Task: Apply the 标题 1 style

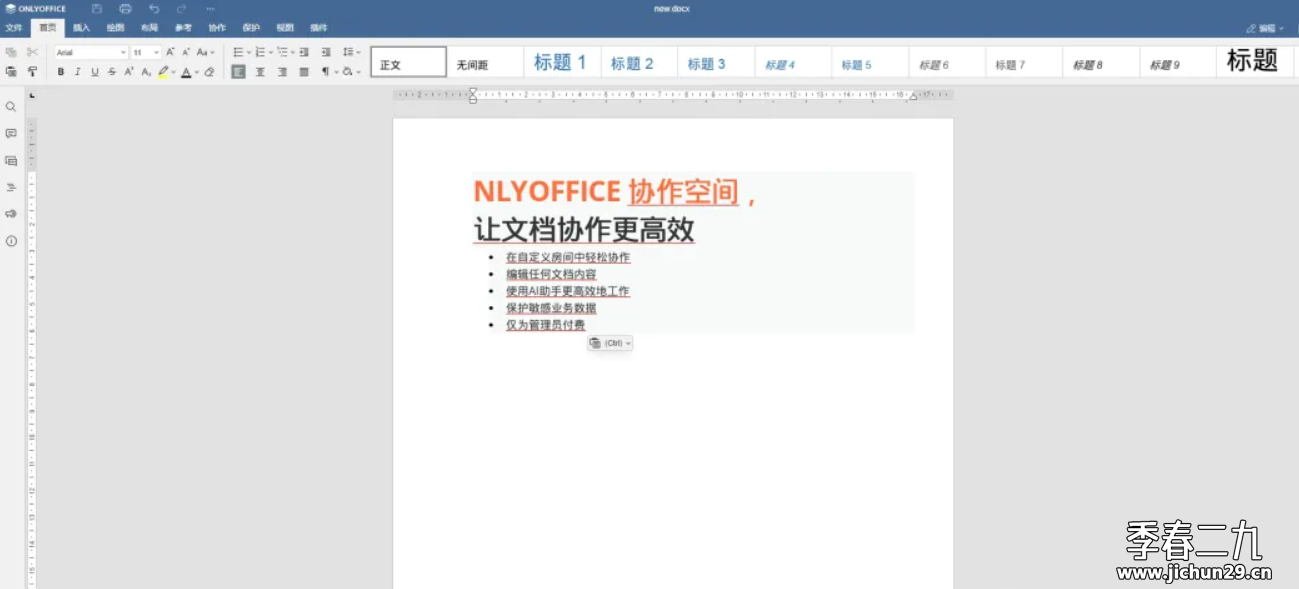Action: click(560, 63)
